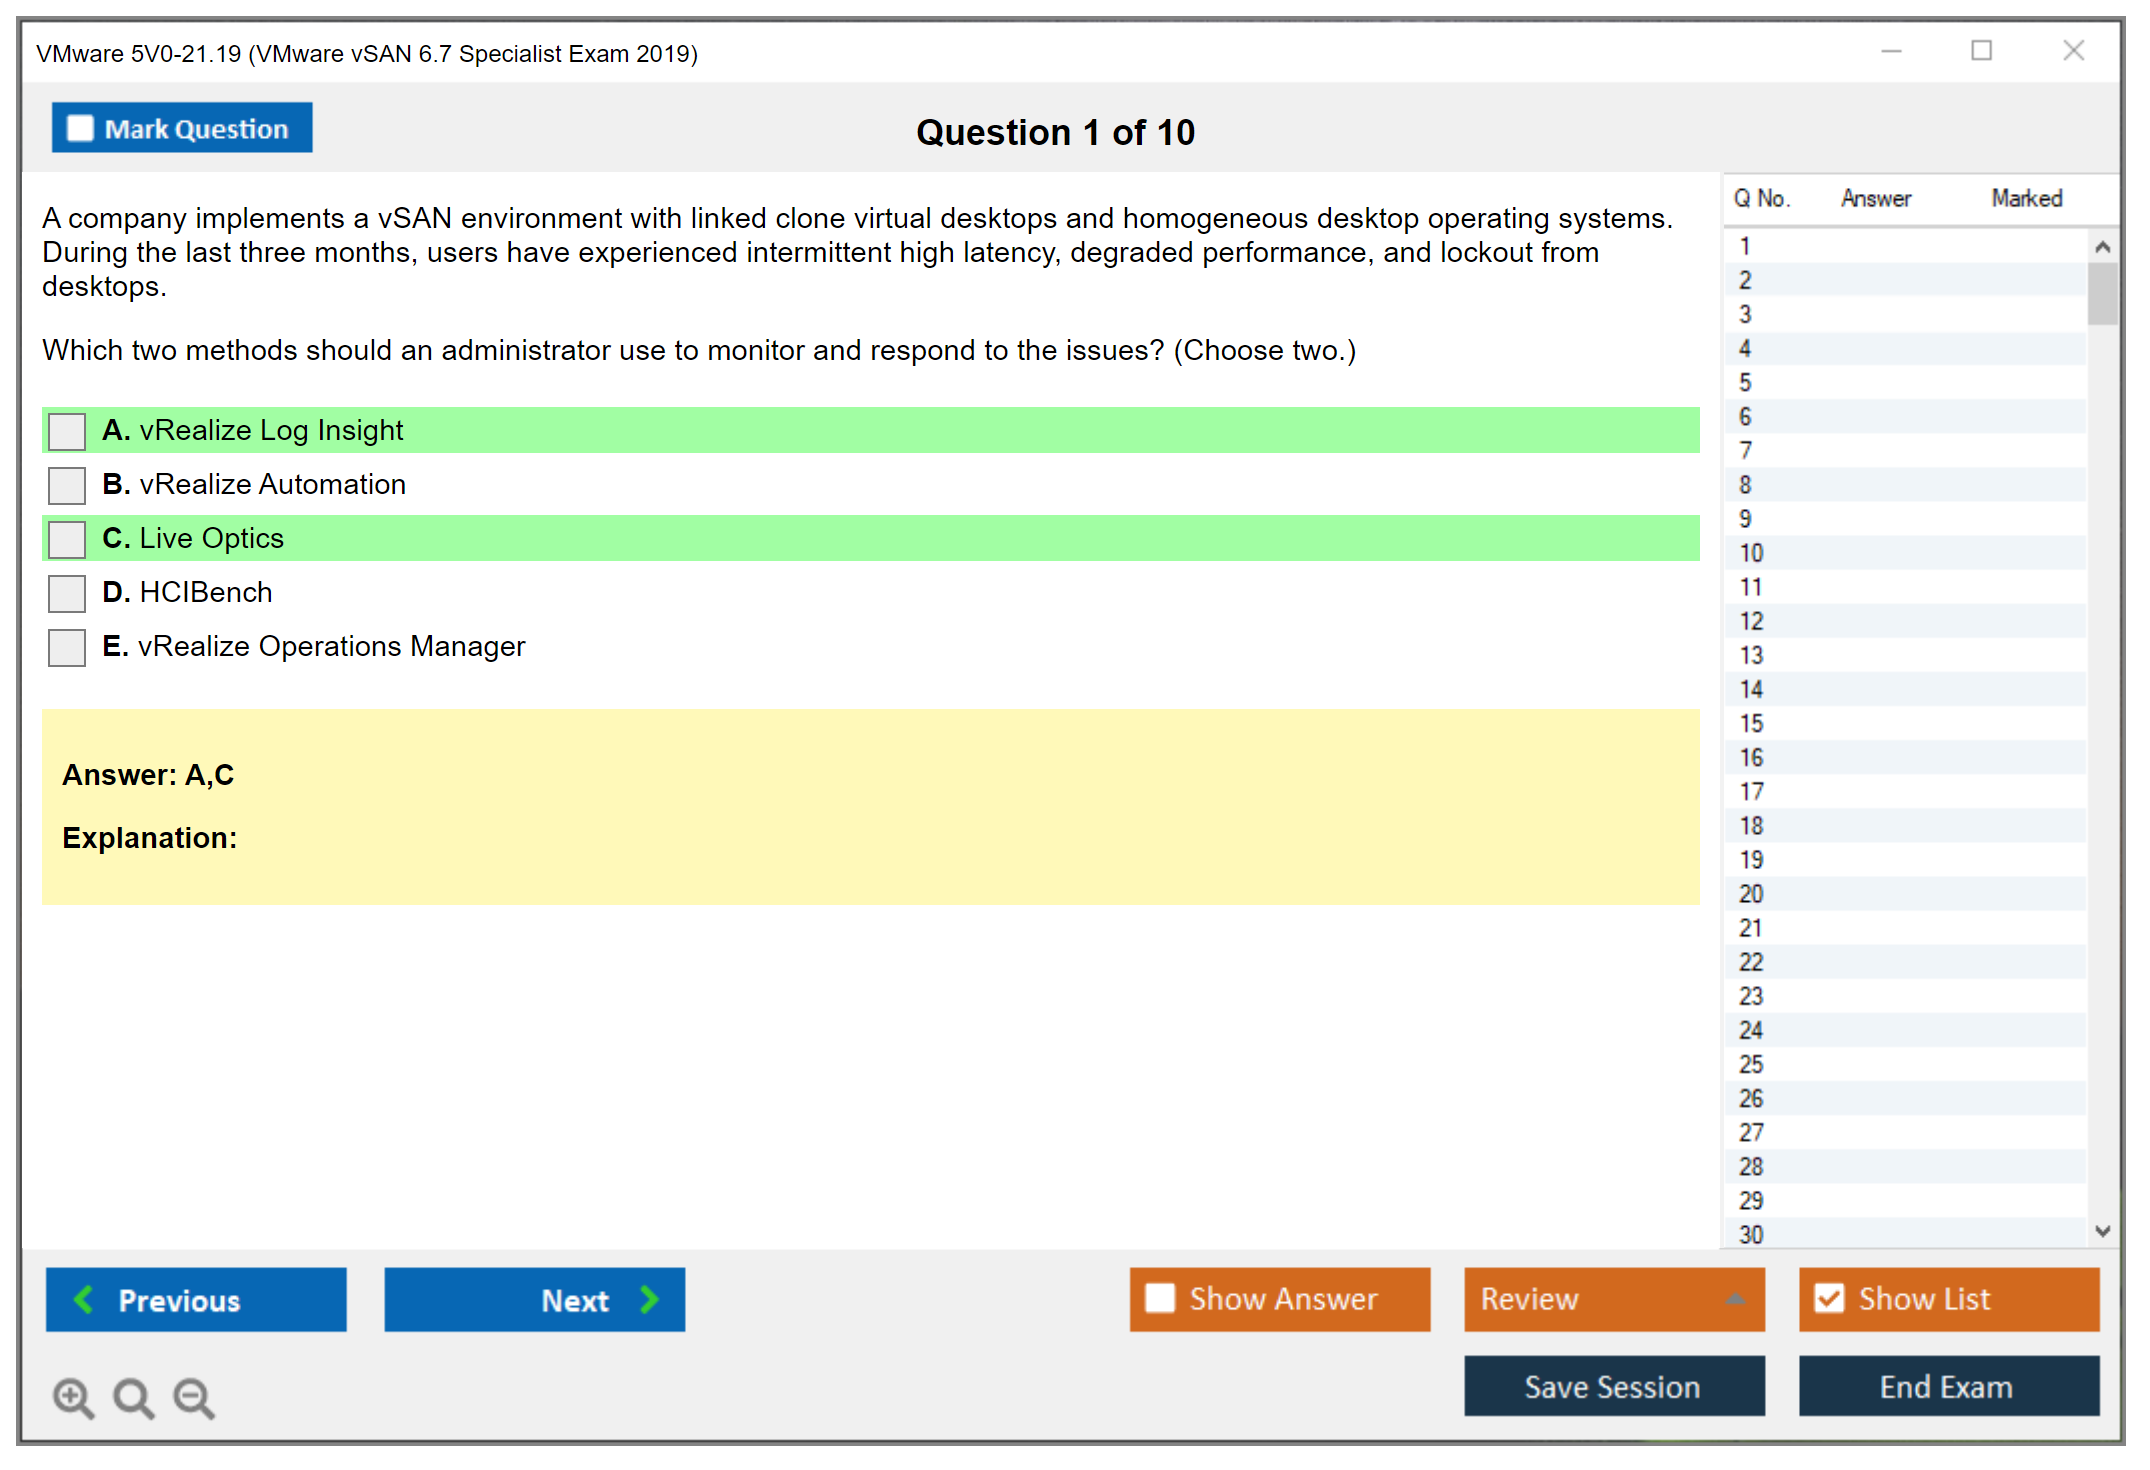Toggle the Show Answer checkbox
The height and width of the screenshot is (1470, 2150).
pyautogui.click(x=1160, y=1298)
